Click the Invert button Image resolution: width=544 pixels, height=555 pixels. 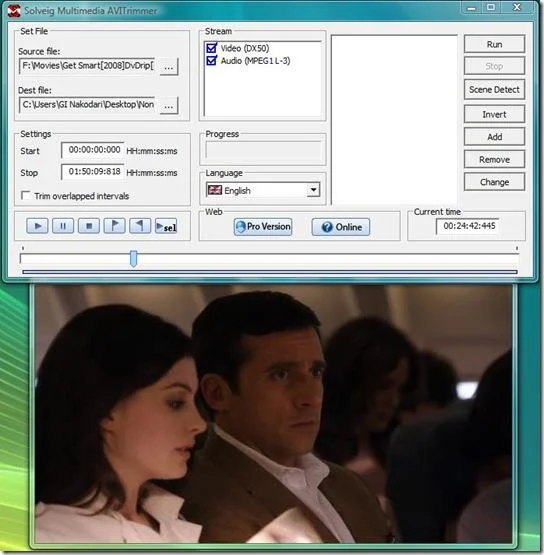coord(494,114)
